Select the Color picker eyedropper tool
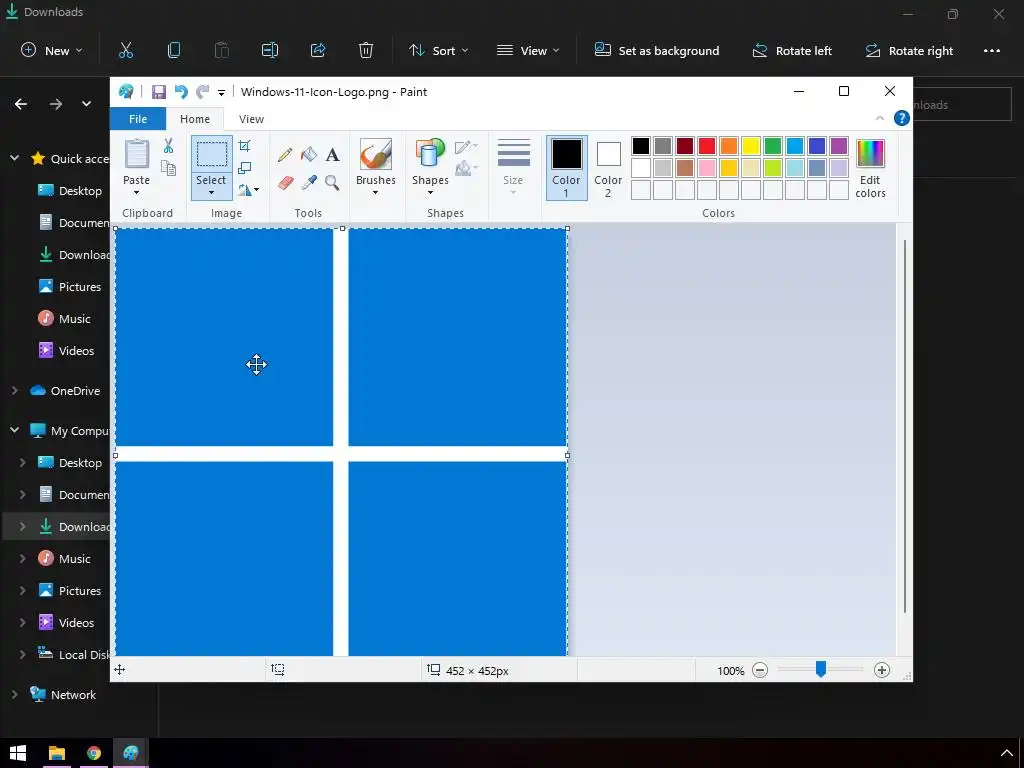This screenshot has height=768, width=1024. (x=308, y=182)
